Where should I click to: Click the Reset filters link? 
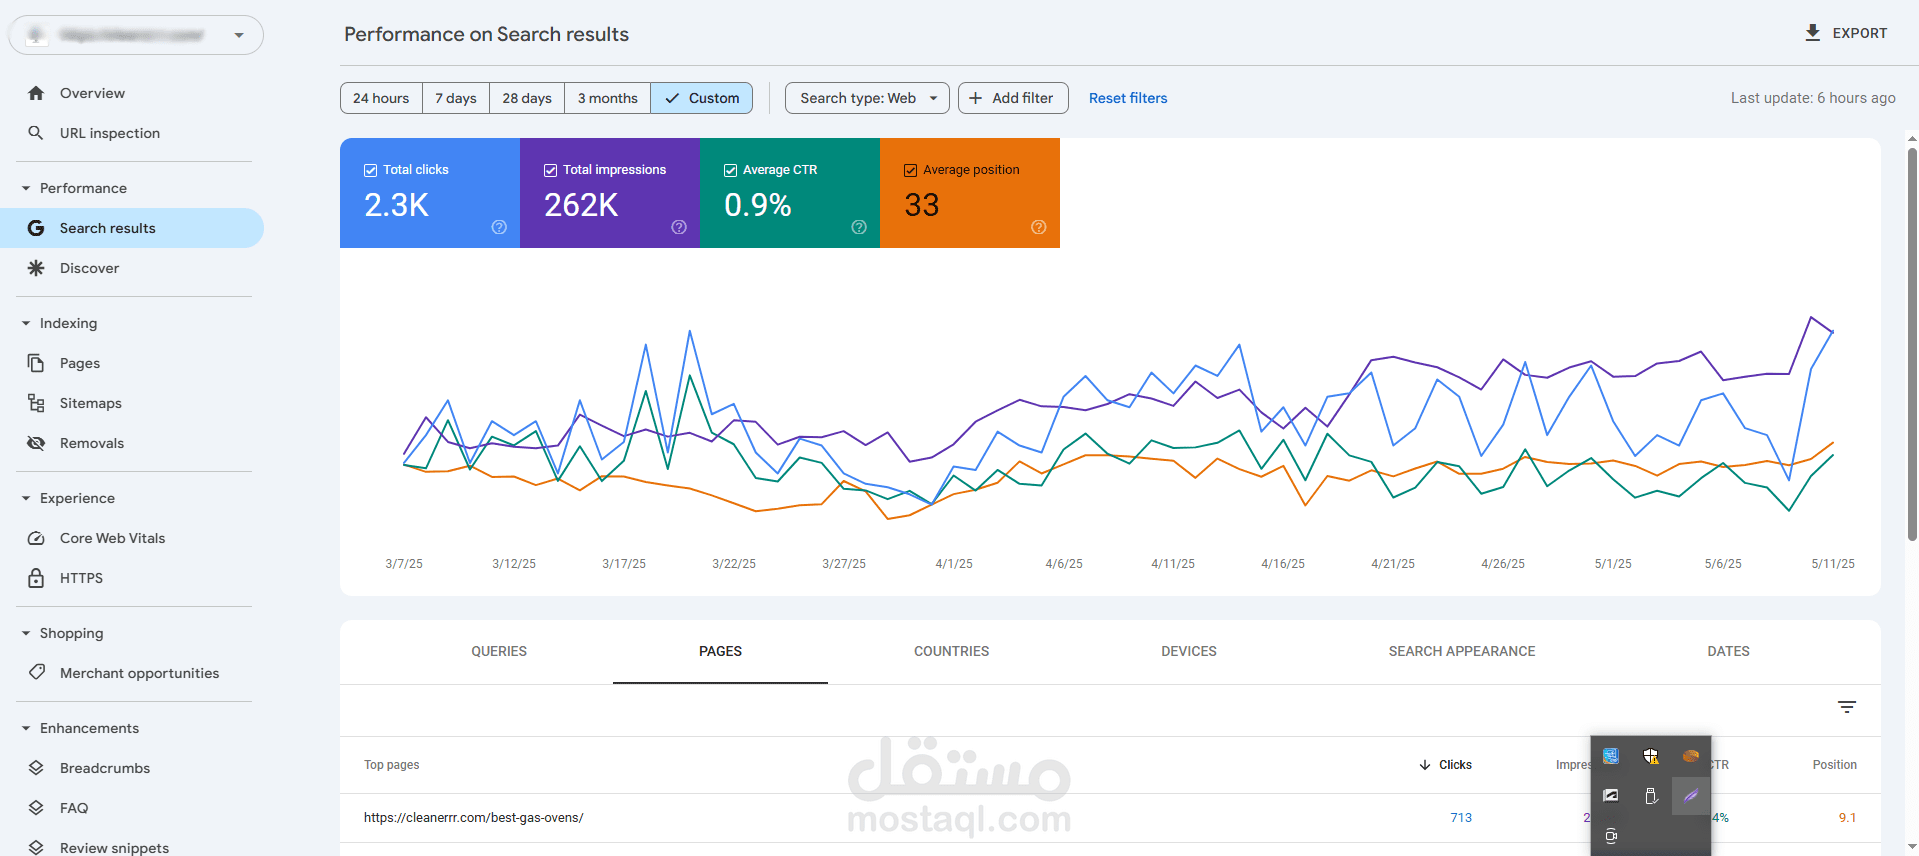(1128, 98)
